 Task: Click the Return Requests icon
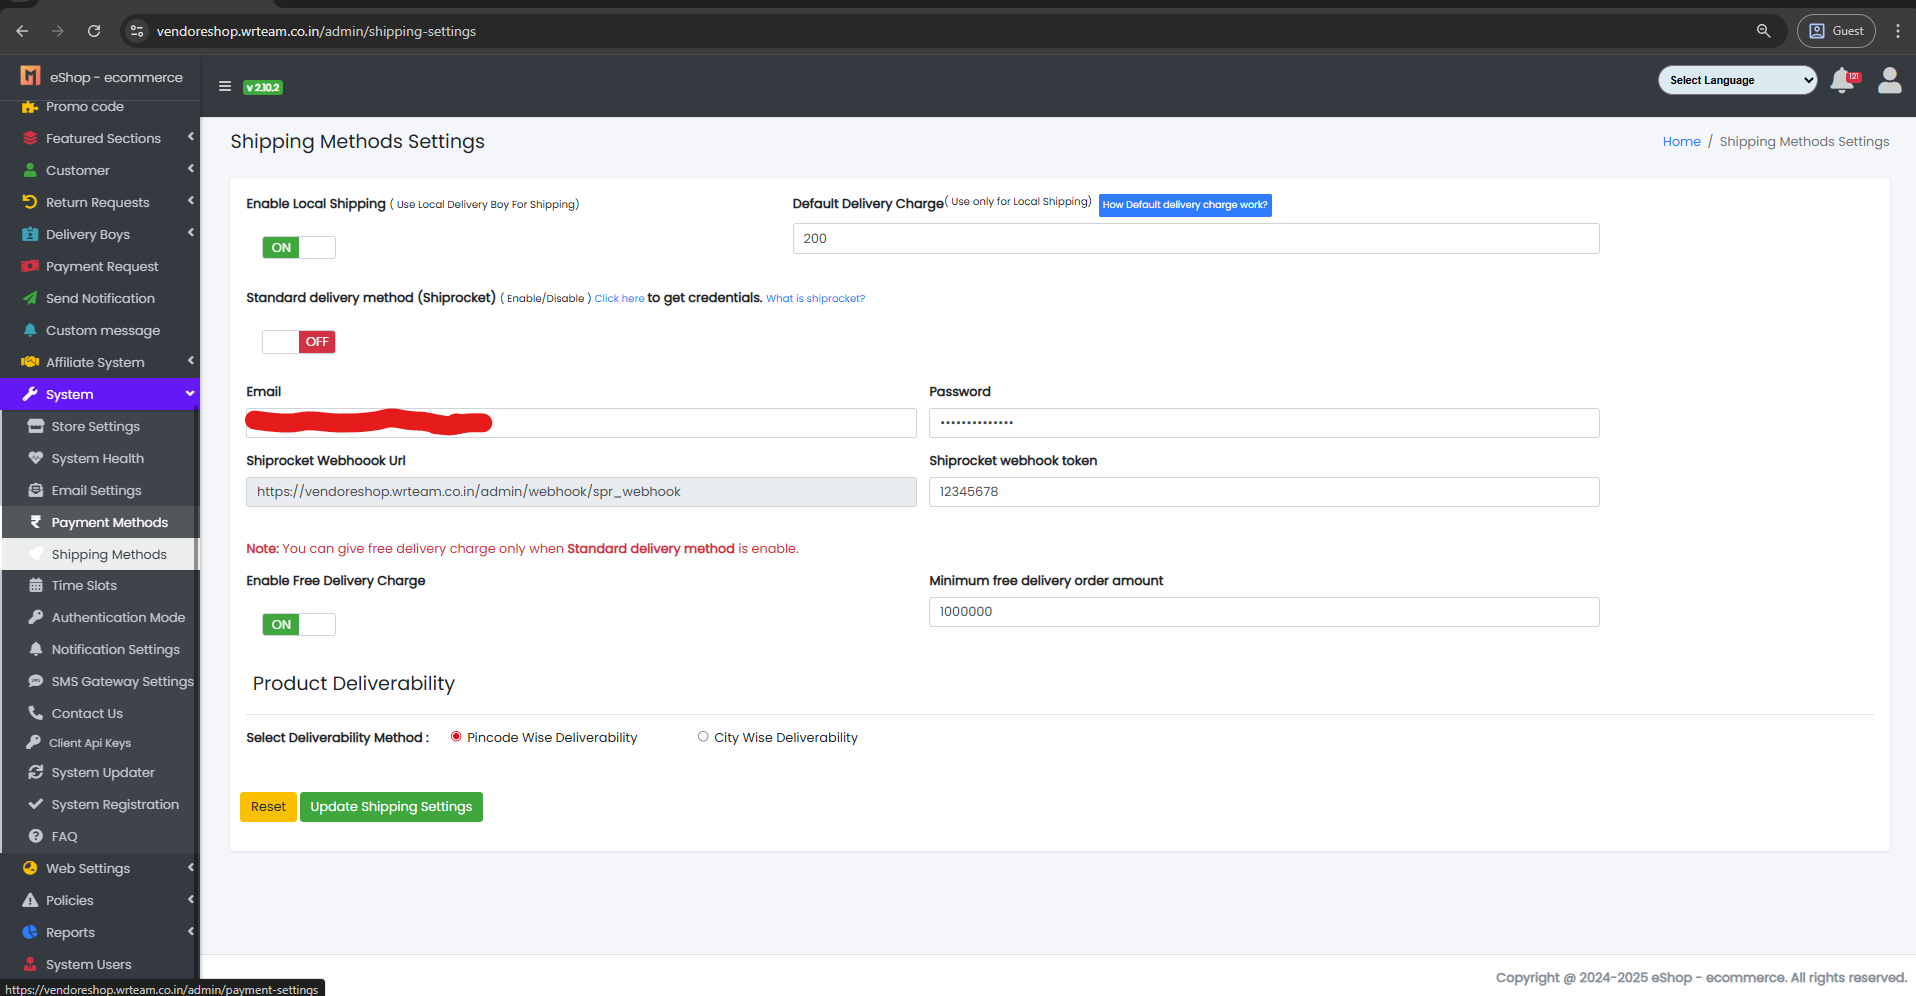pyautogui.click(x=30, y=202)
